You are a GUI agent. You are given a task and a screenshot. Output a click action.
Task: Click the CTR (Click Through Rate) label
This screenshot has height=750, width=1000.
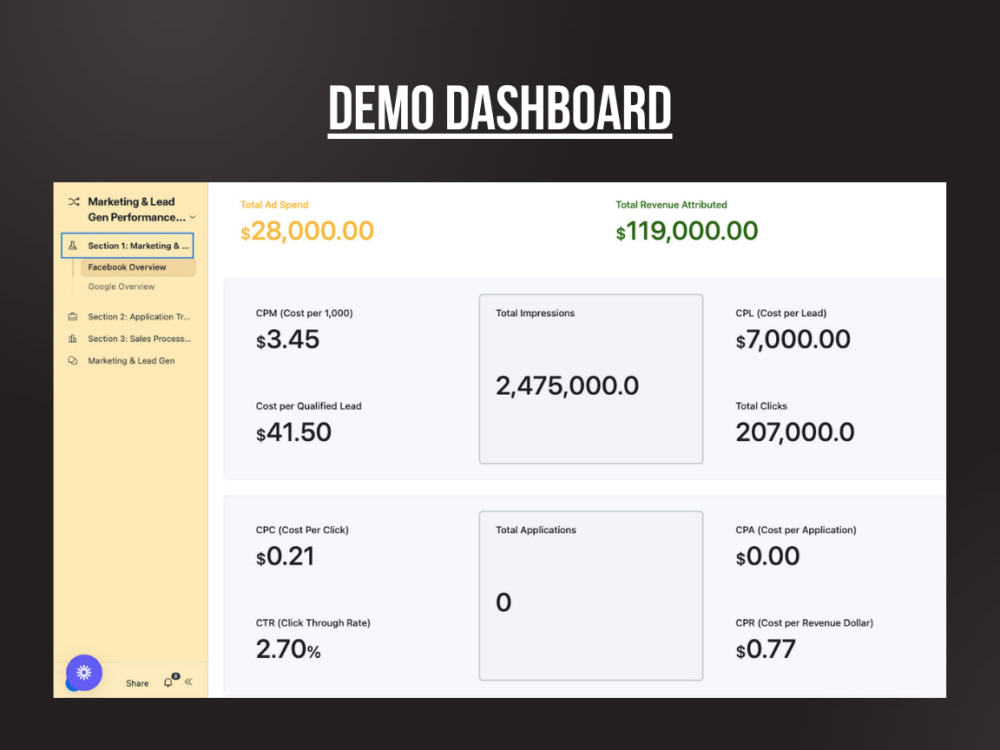(x=313, y=623)
